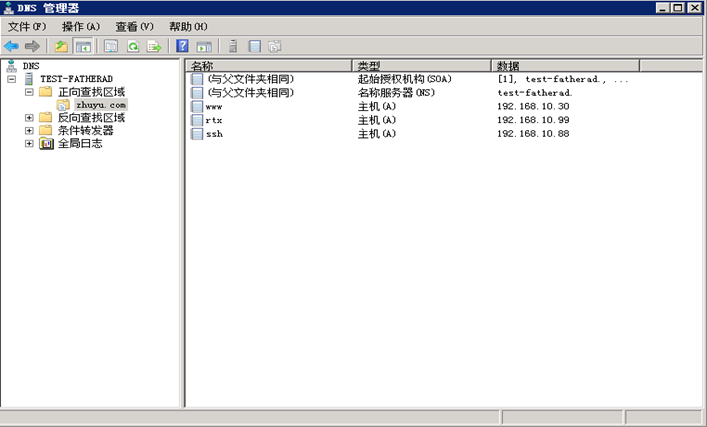The height and width of the screenshot is (427, 707).
Task: Open the 帮助(H) menu
Action: [188, 27]
